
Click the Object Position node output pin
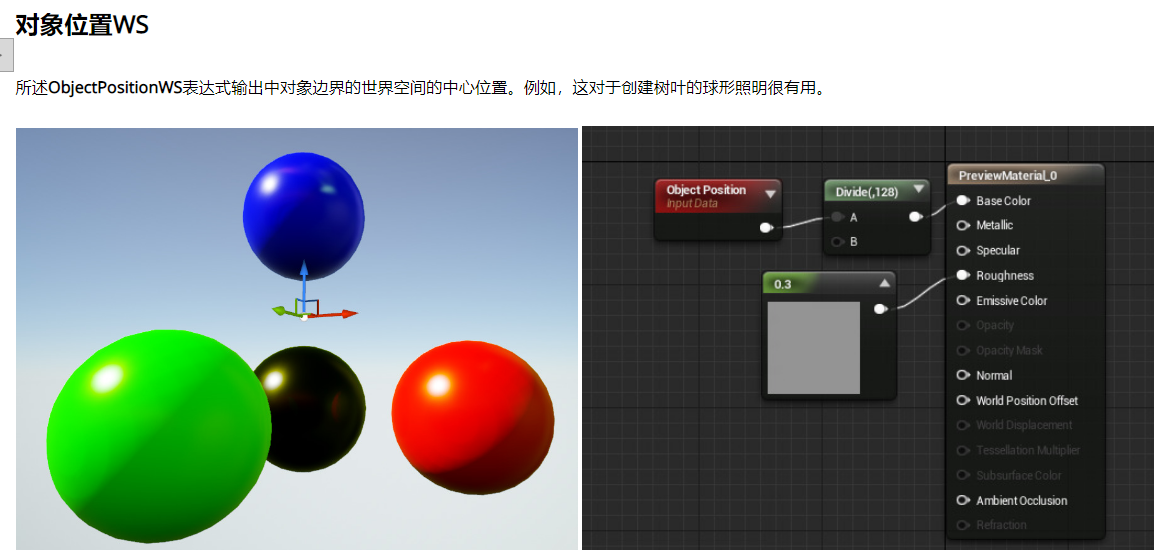click(765, 228)
